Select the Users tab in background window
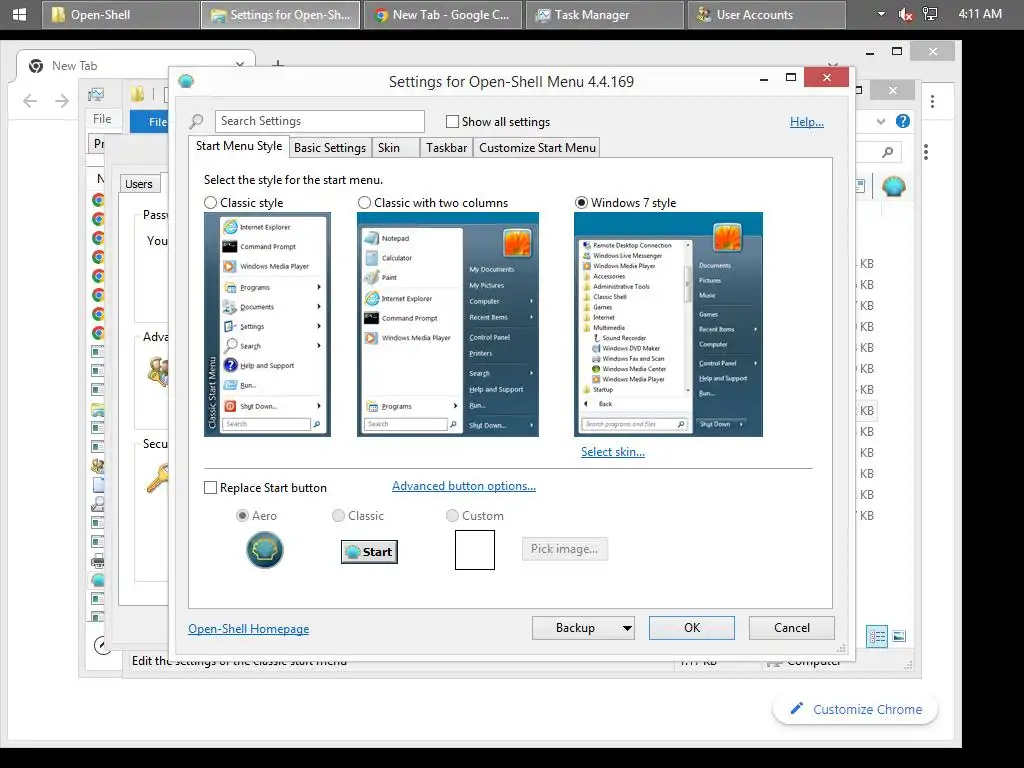The width and height of the screenshot is (1024, 768). (138, 184)
